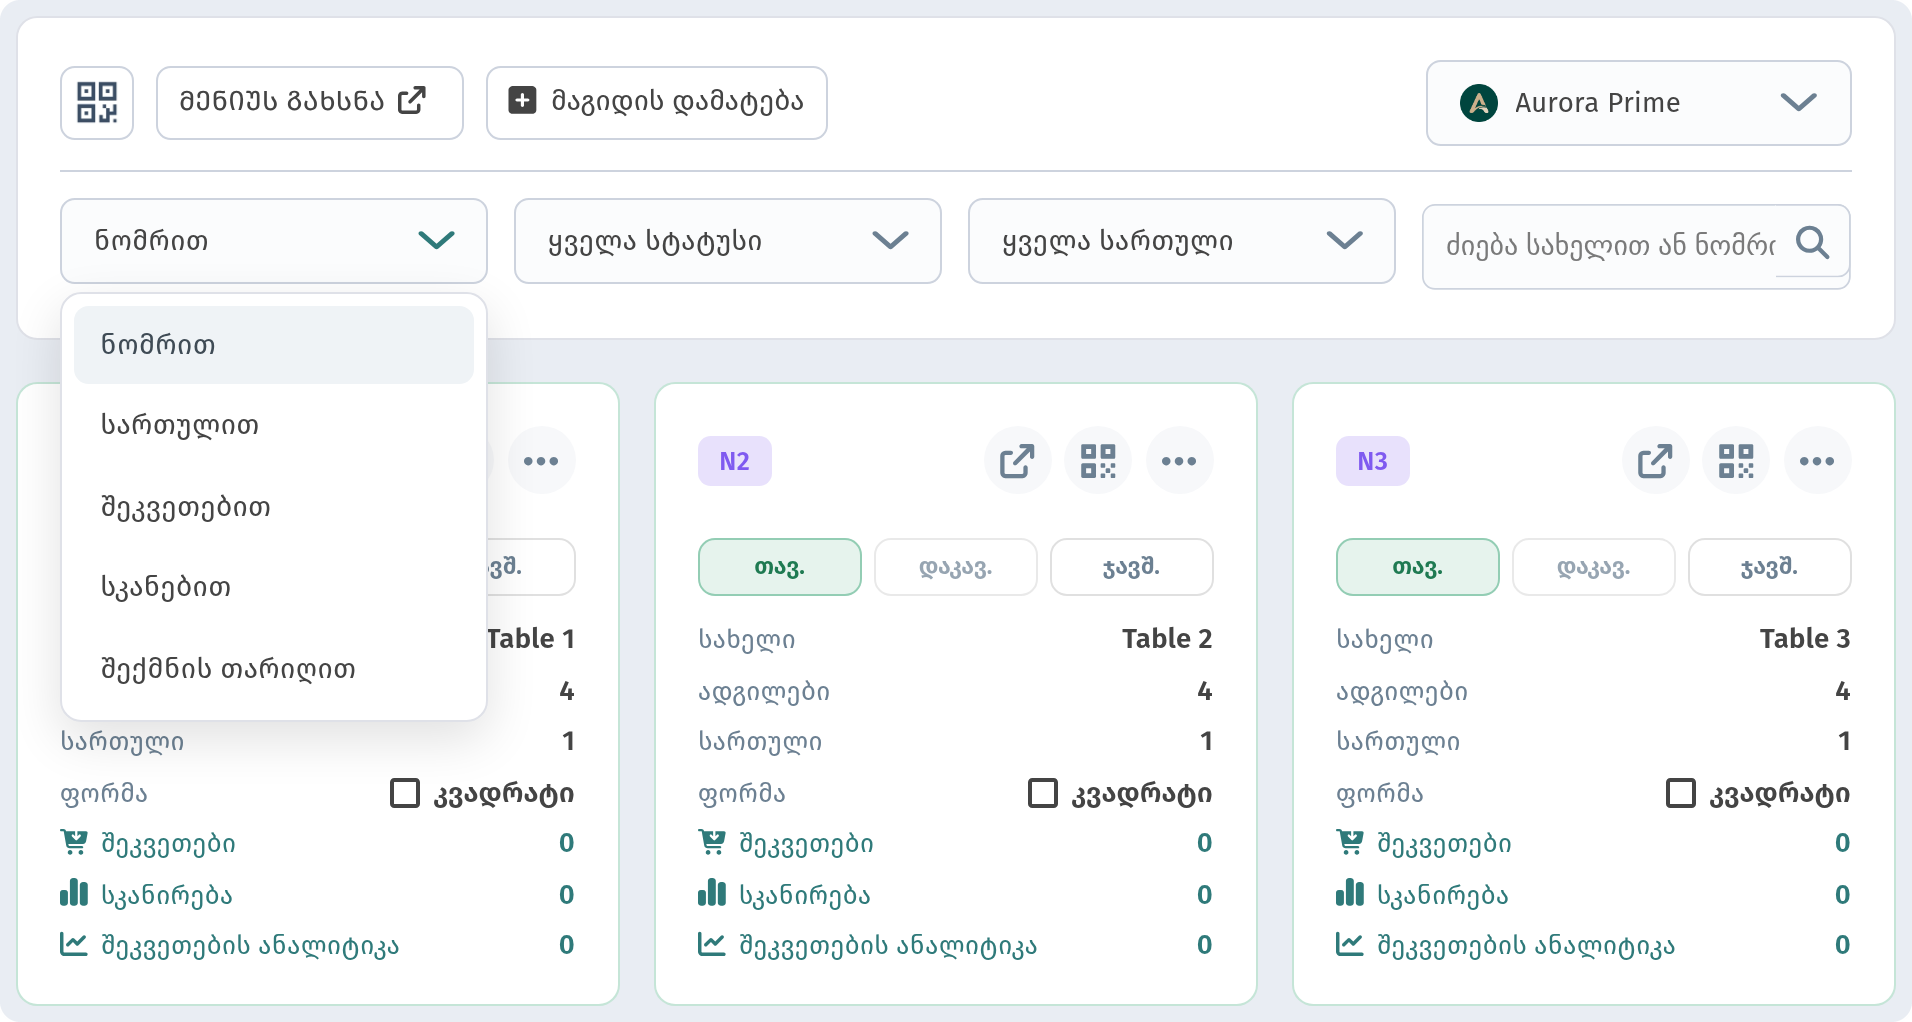The image size is (1912, 1022).
Task: Collapse the ნომრით sort dropdown
Action: click(274, 241)
